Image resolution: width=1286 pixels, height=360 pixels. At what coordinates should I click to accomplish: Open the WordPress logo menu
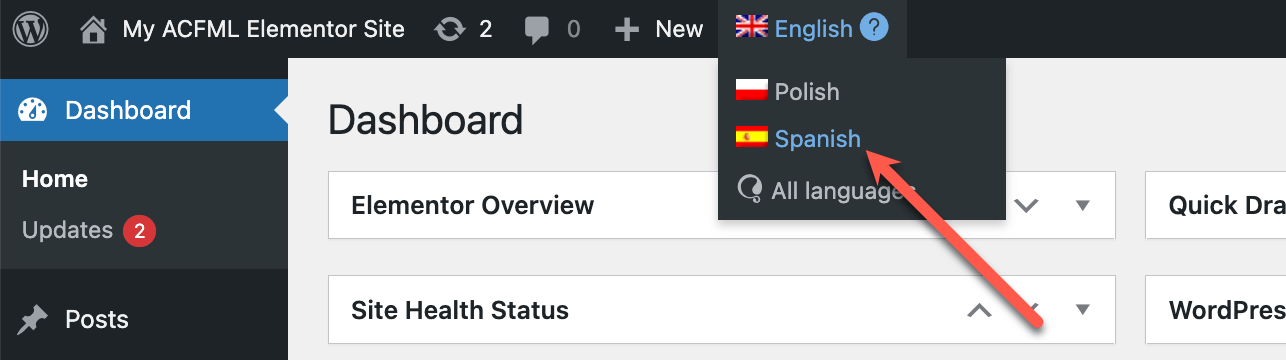30,29
